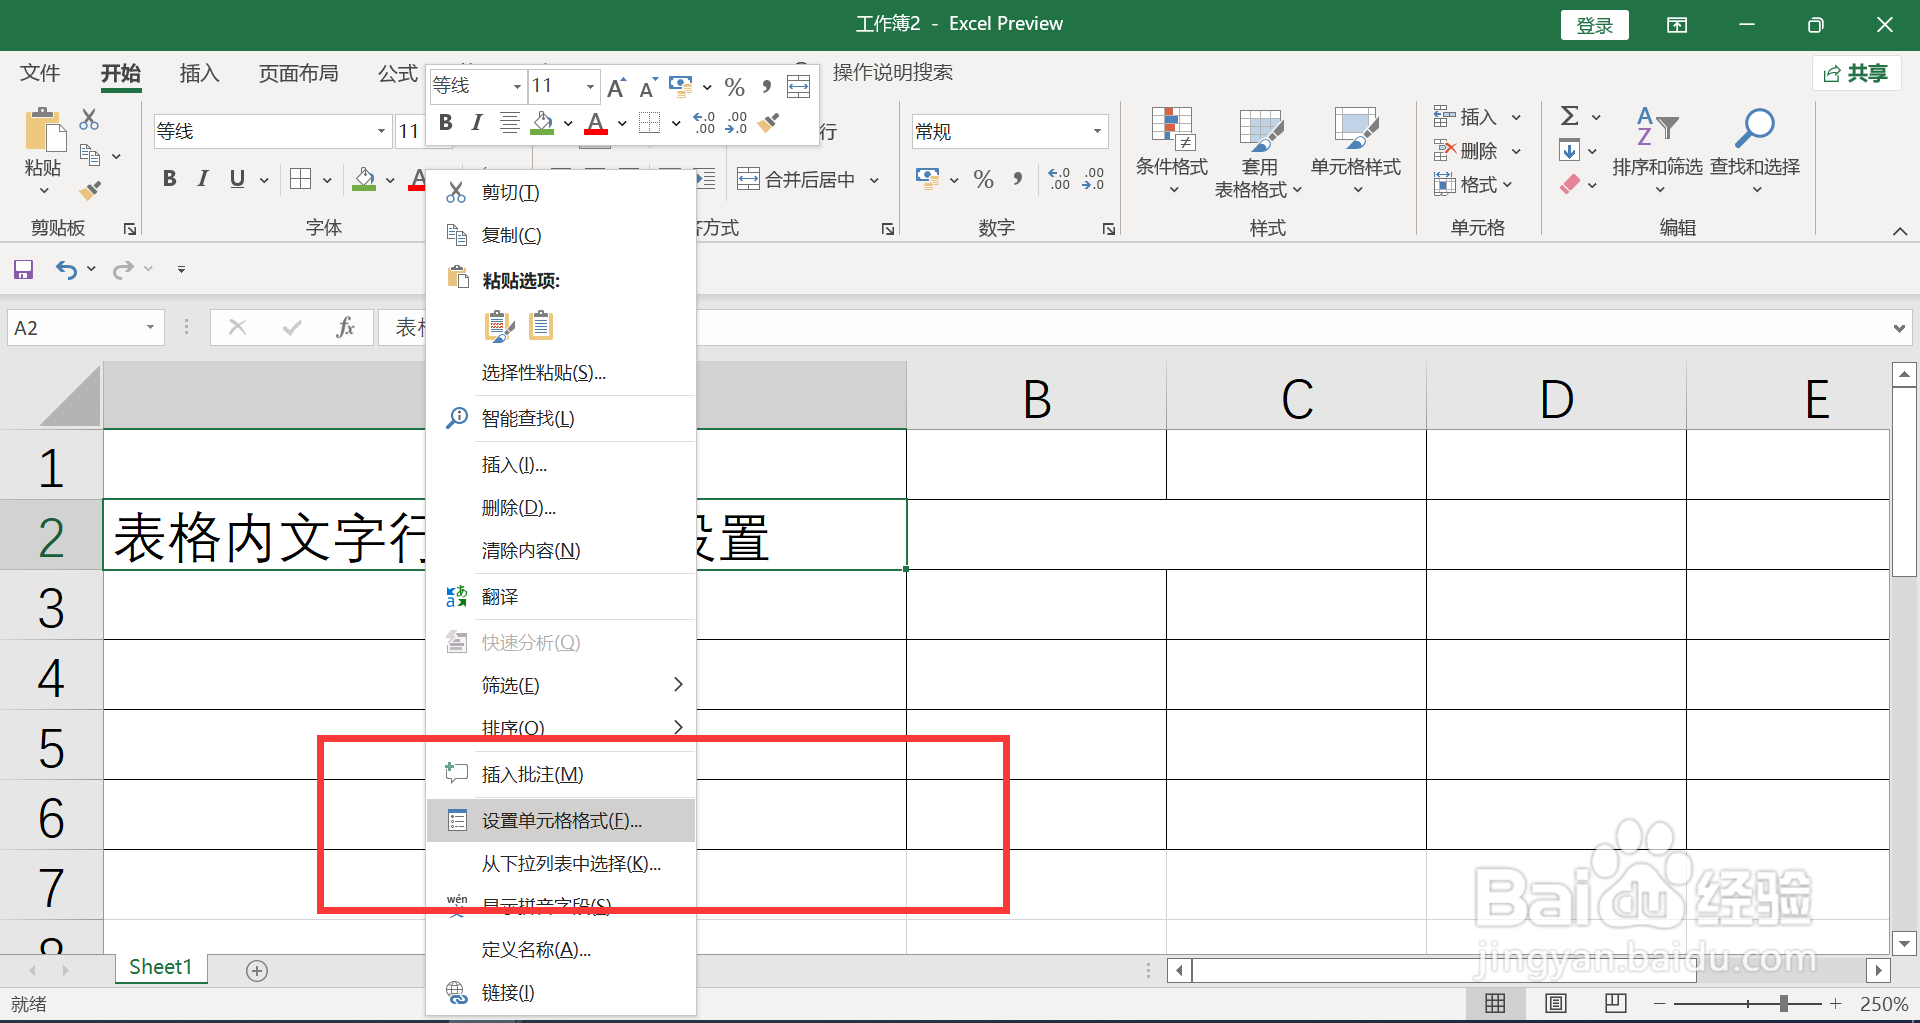The image size is (1920, 1023).
Task: Click percent style icon in mini toolbar
Action: pyautogui.click(x=735, y=87)
